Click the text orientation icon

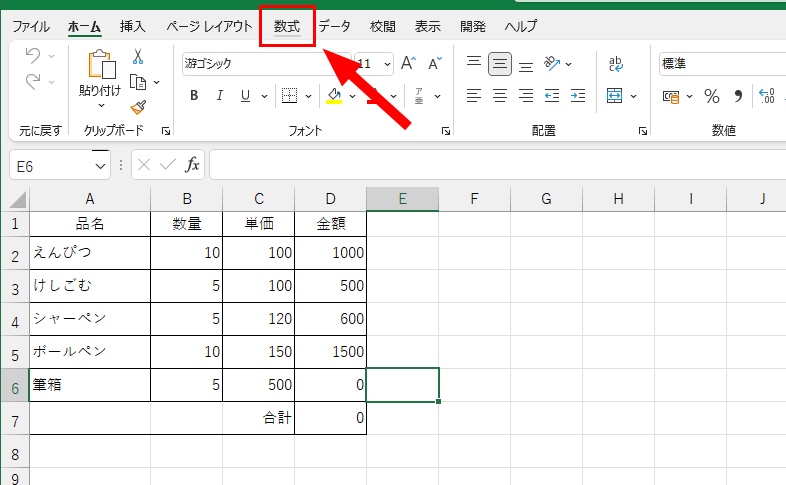[x=552, y=63]
